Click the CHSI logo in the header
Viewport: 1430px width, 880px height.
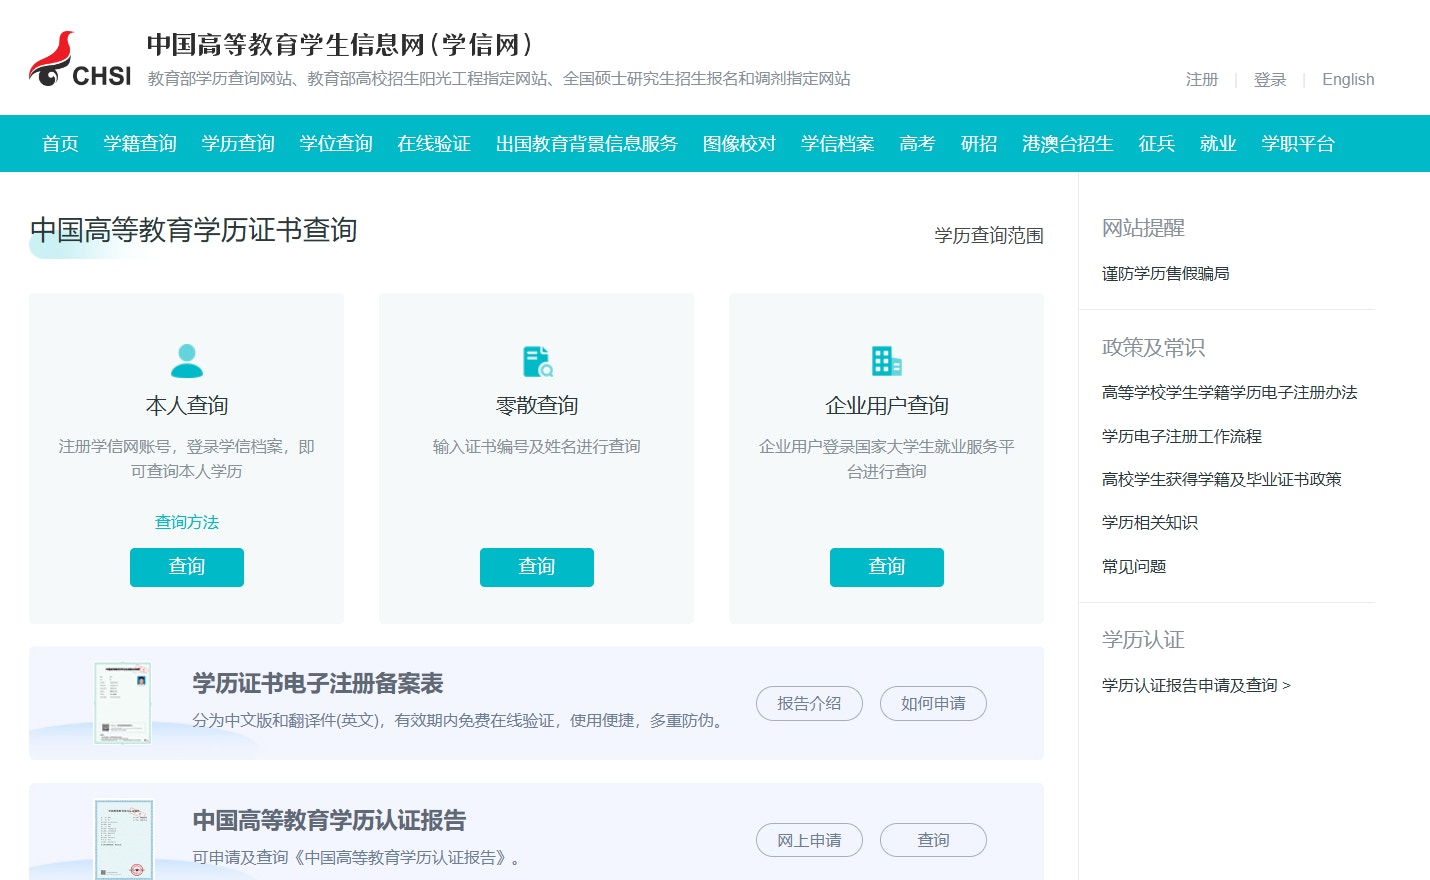(x=80, y=60)
